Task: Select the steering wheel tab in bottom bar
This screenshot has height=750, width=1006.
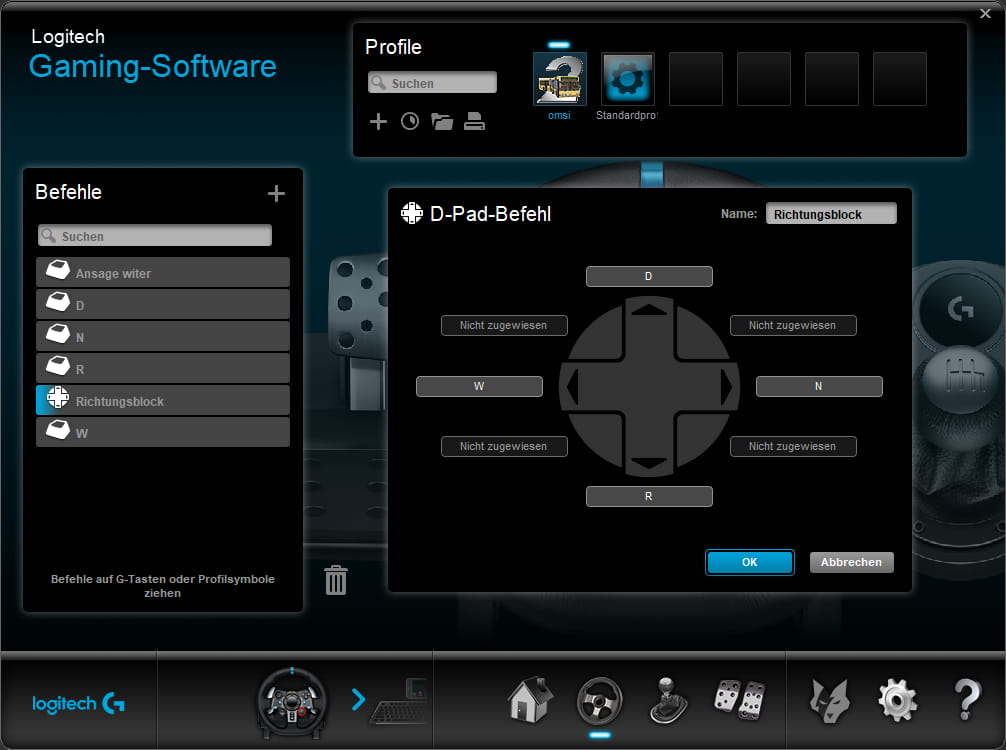Action: tap(600, 700)
